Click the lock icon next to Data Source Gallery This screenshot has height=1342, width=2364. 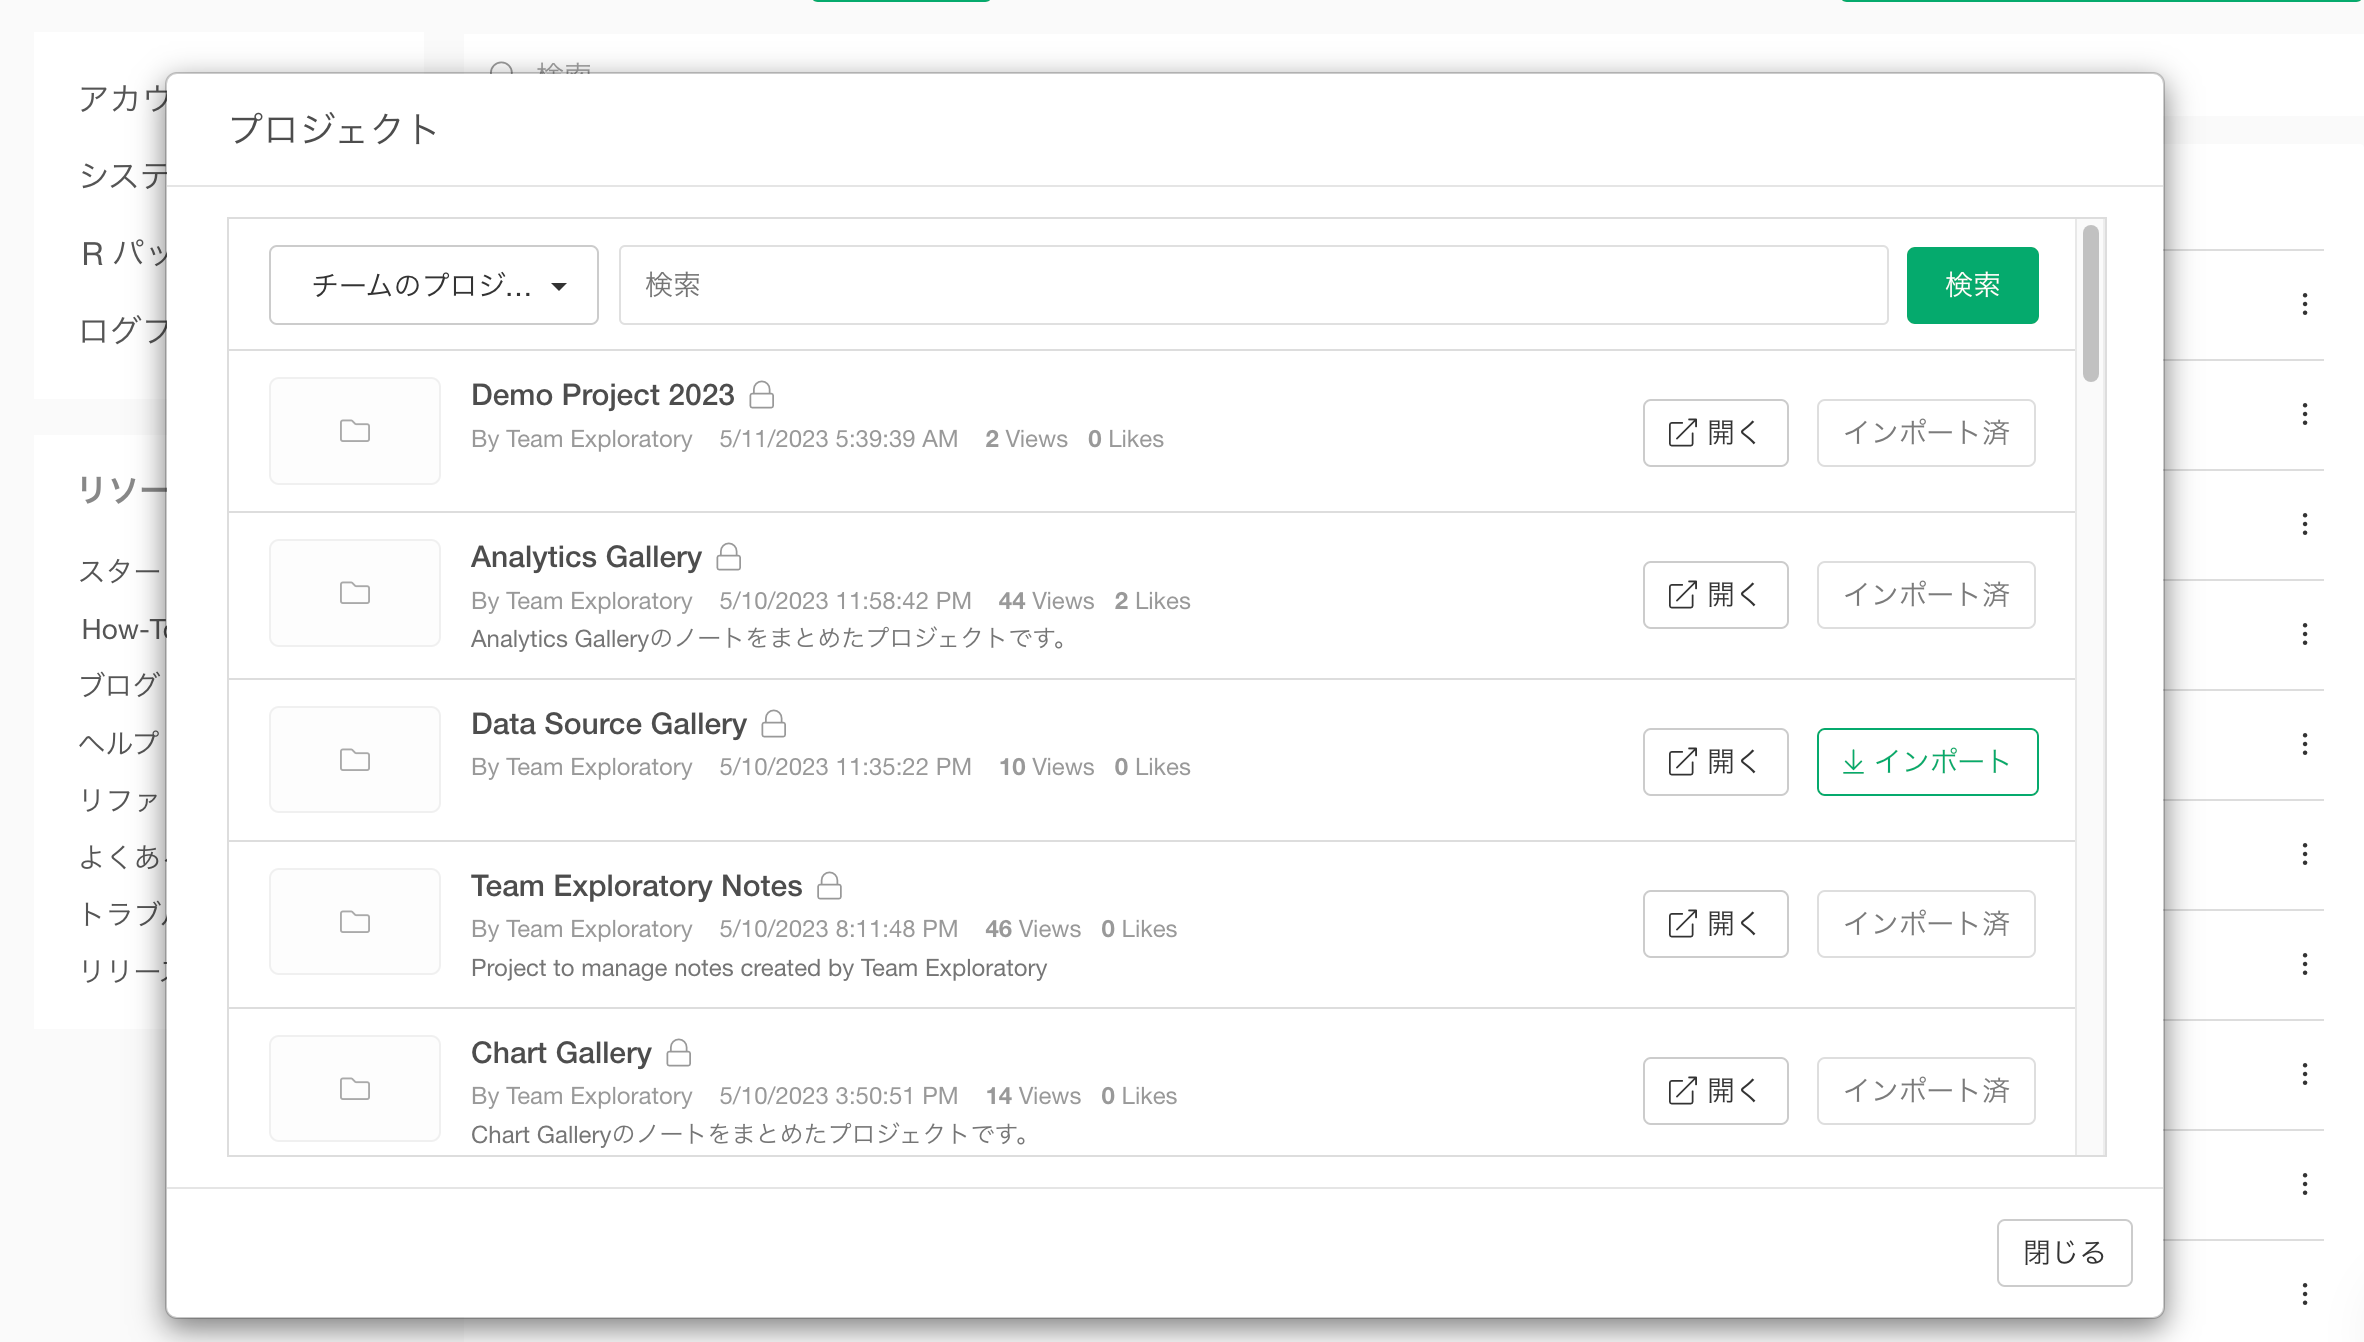774,724
